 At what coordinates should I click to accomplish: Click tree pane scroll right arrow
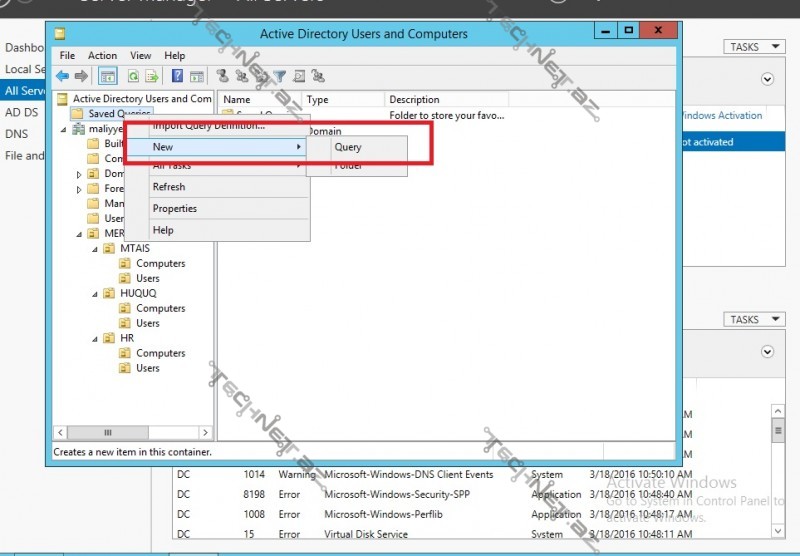point(205,433)
